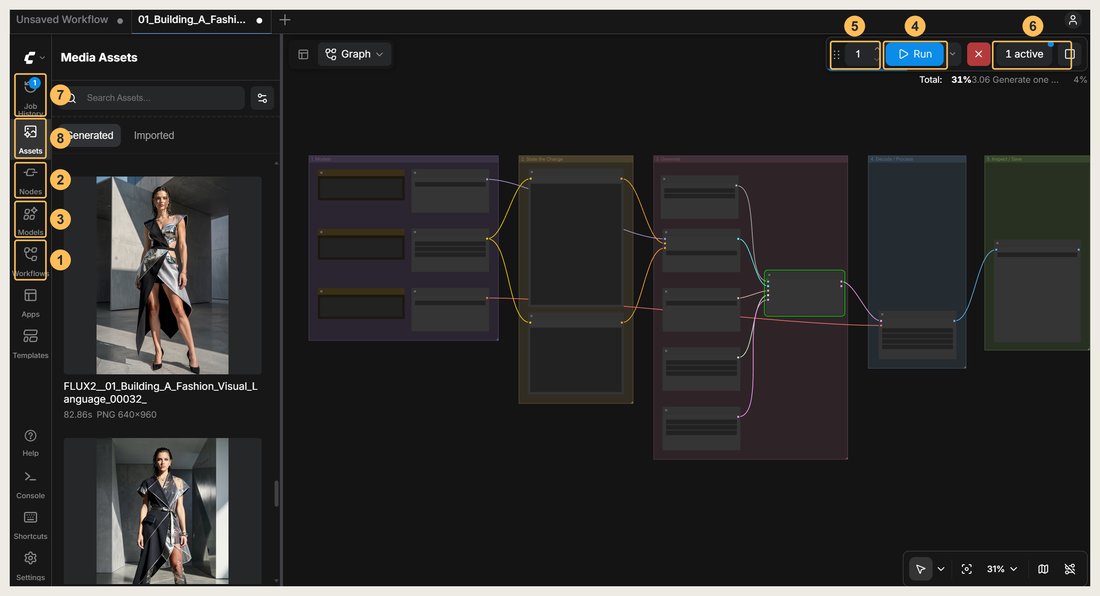This screenshot has width=1100, height=596.
Task: Cancel the current run with red X
Action: [979, 54]
